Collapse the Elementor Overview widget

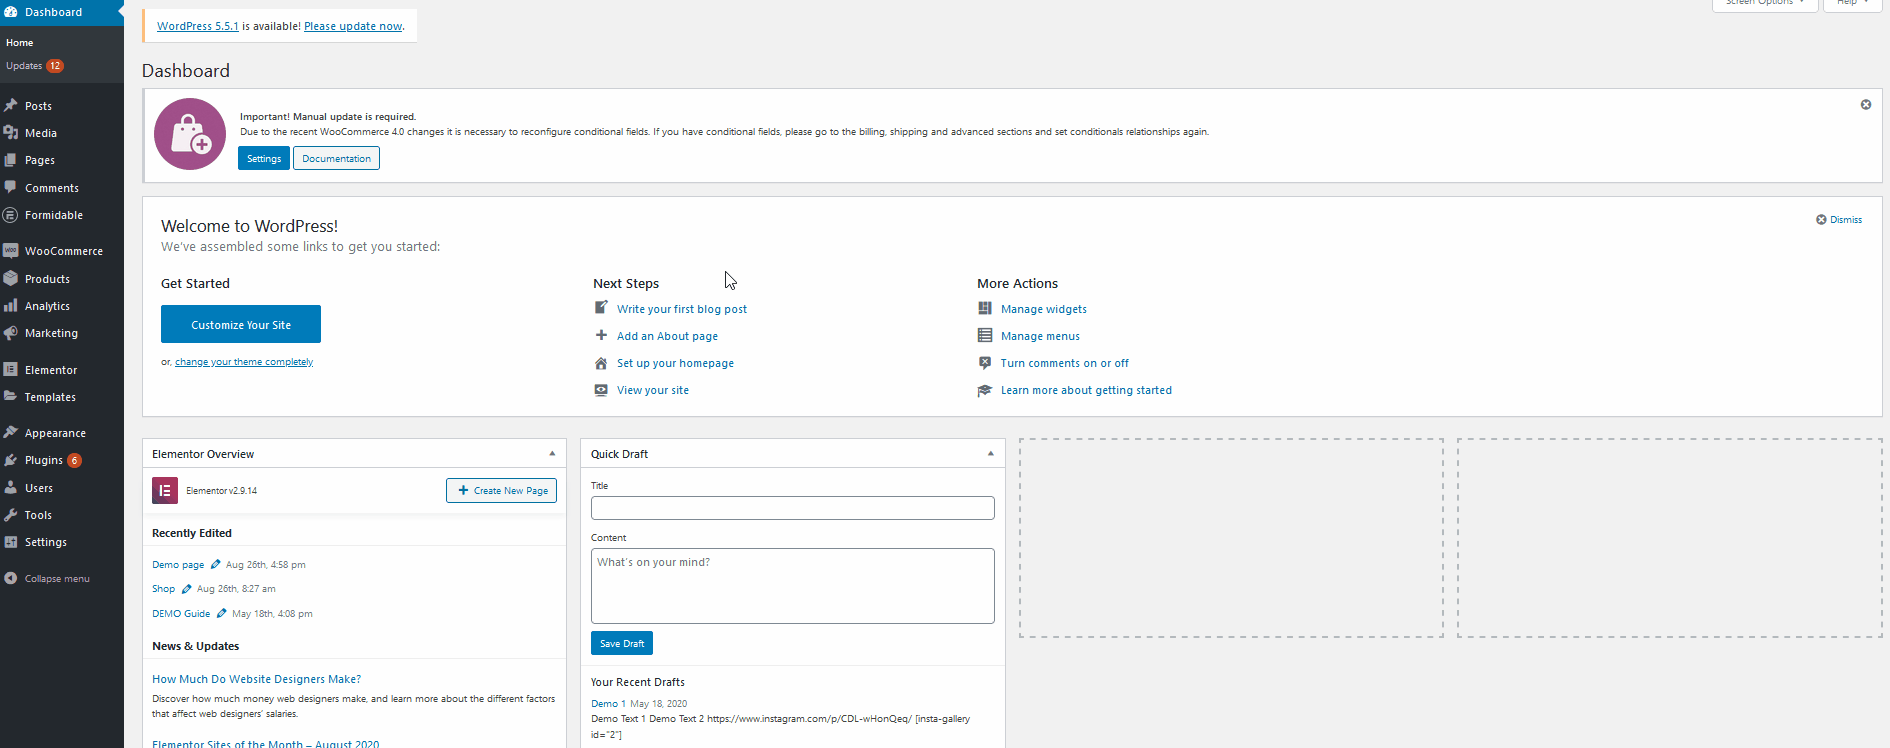[x=552, y=453]
